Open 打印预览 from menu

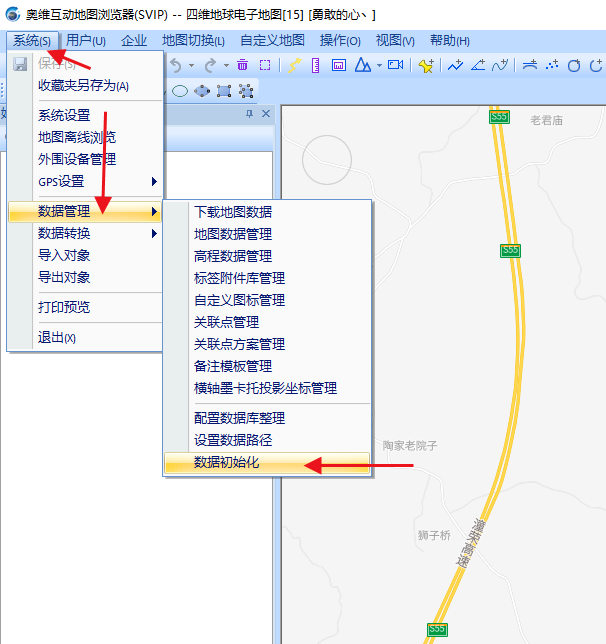[85, 307]
